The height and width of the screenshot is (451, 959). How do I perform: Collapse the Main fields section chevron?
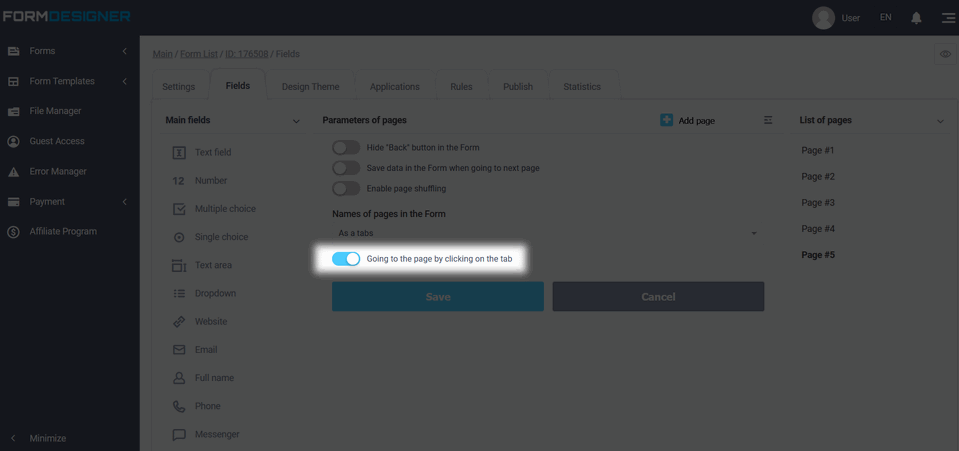click(x=296, y=121)
